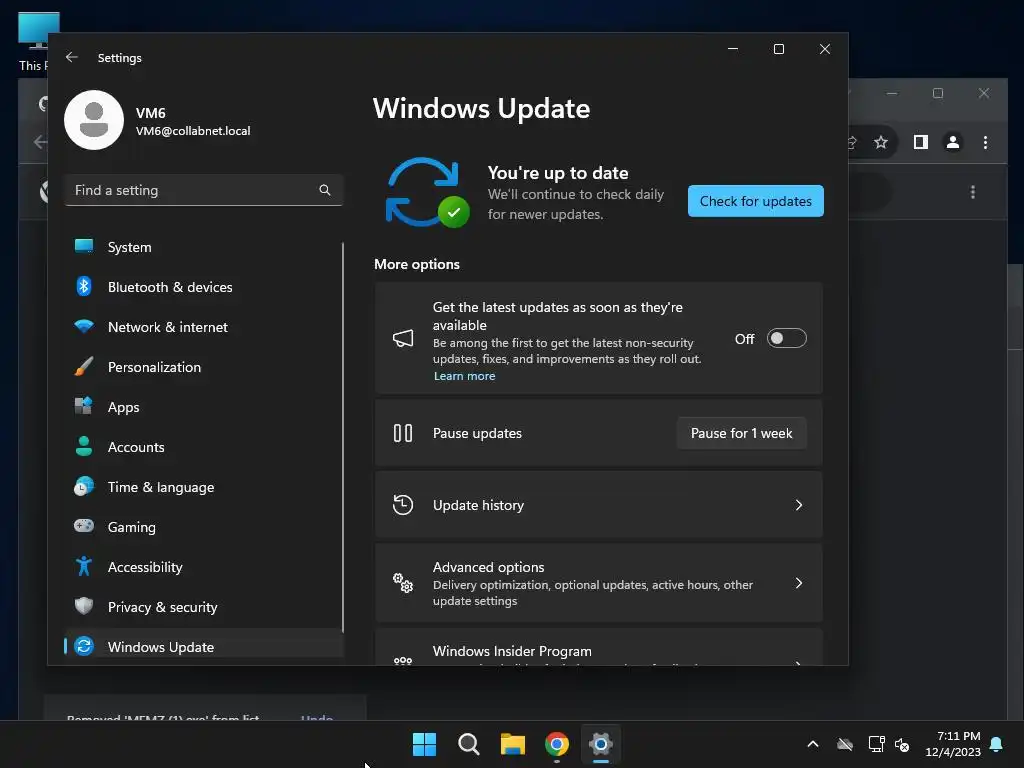Click the Accessibility figure icon
The image size is (1024, 768).
coord(84,566)
